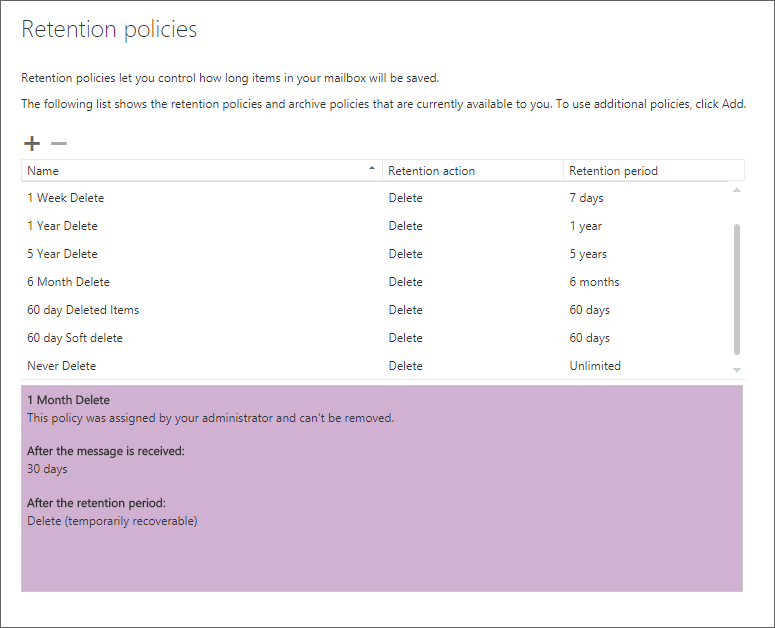Click the policy list scrollbar thumb
Viewport: 775px width, 628px height.
(x=737, y=288)
